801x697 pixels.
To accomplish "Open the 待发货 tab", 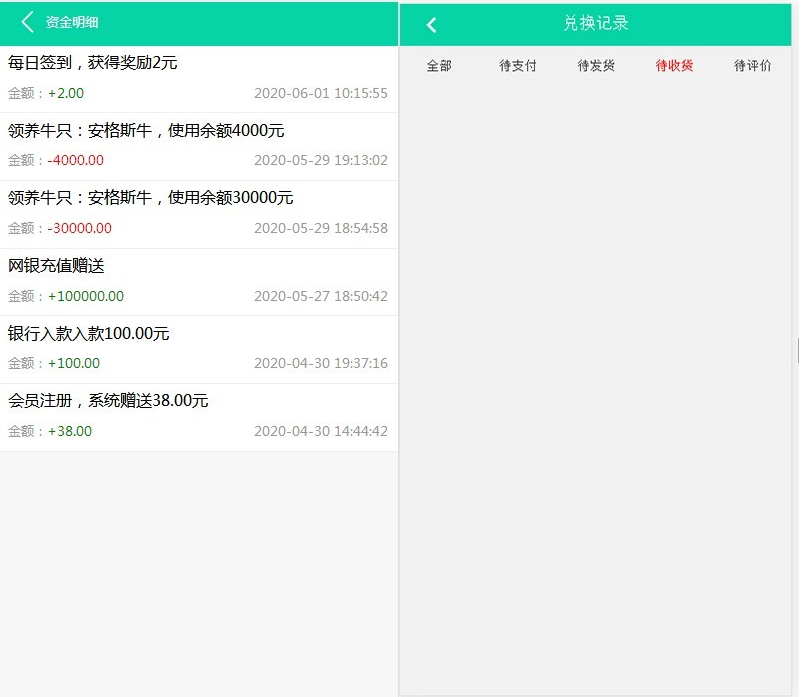I will (x=596, y=66).
